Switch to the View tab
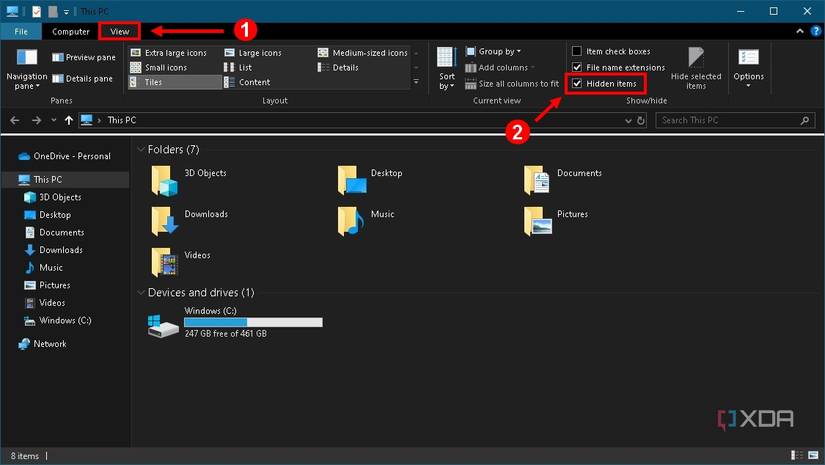Image resolution: width=825 pixels, height=465 pixels. coord(119,32)
